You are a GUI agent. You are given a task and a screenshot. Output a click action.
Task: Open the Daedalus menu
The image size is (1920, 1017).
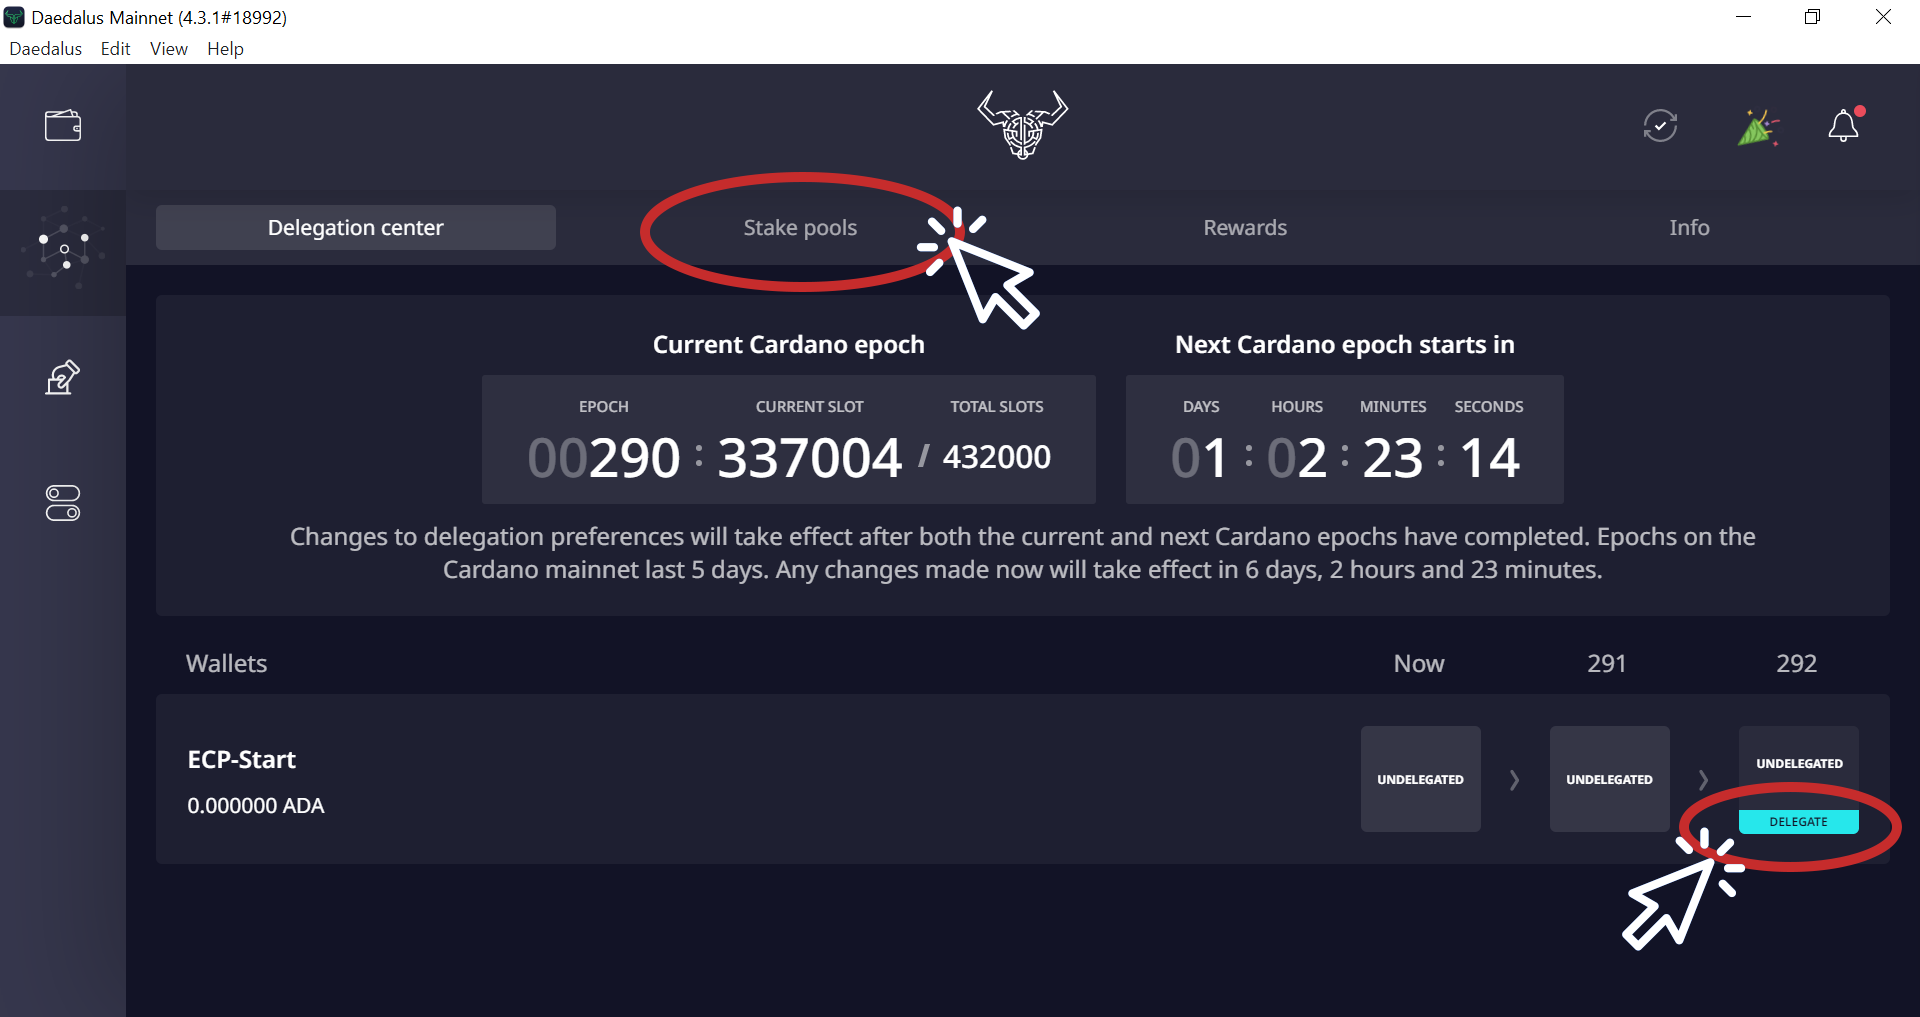[46, 49]
